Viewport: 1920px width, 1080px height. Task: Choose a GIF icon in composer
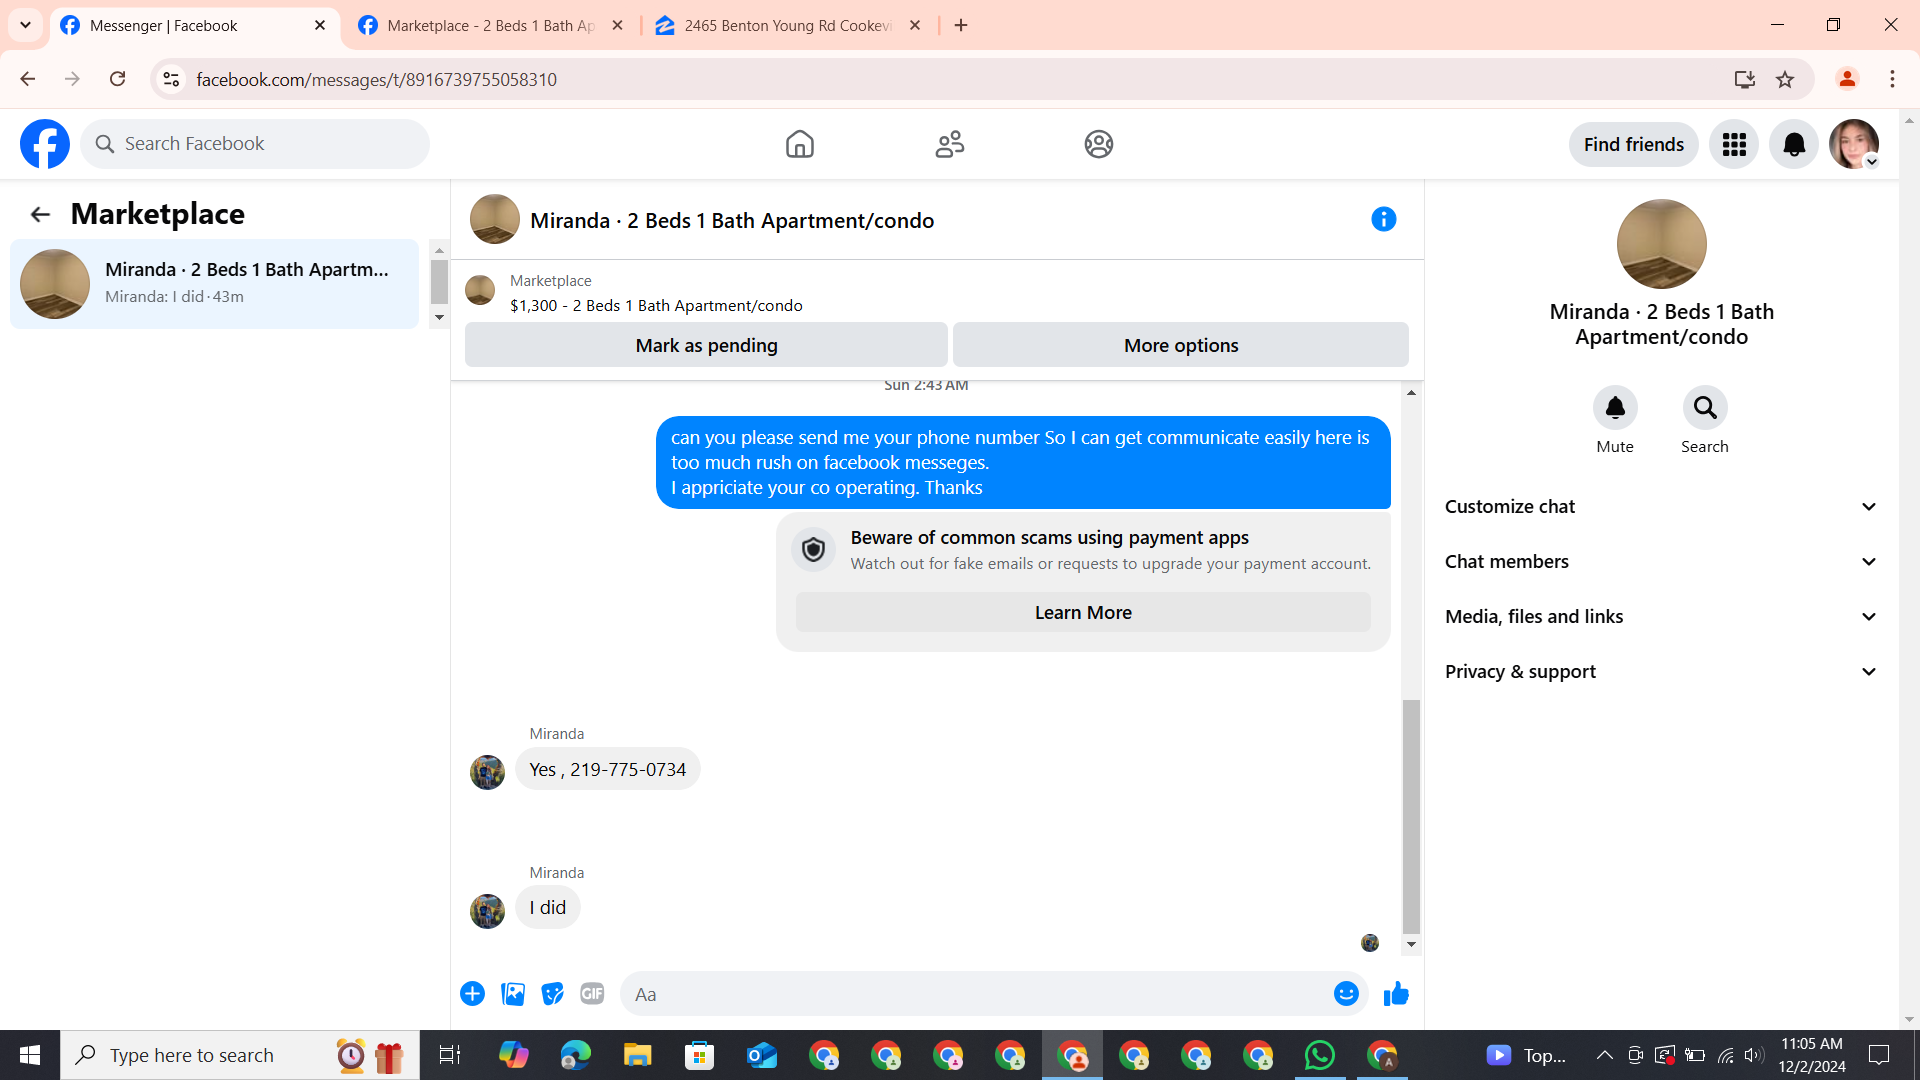click(592, 994)
